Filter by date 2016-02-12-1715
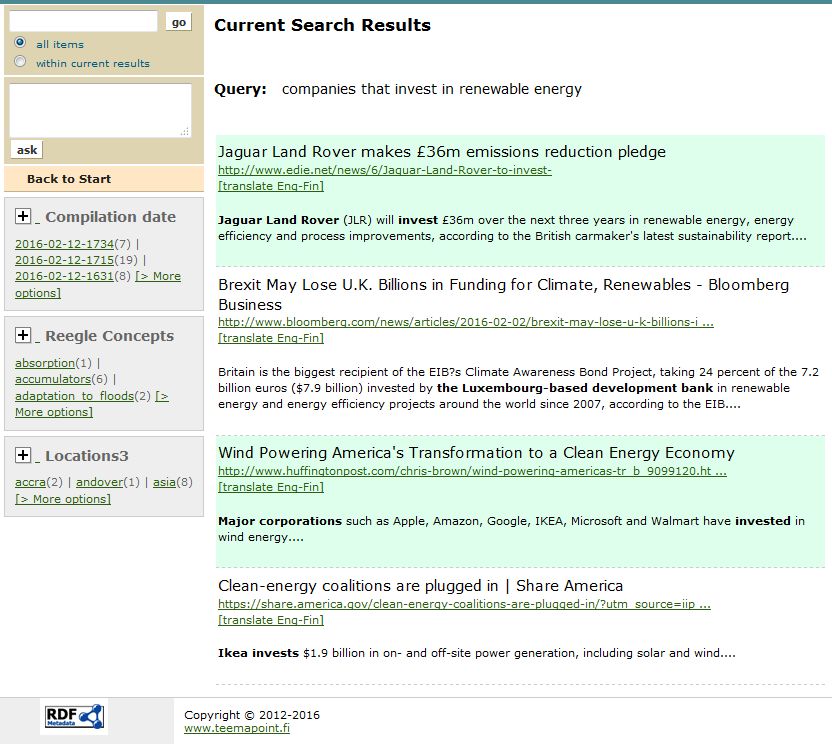Viewport: 832px width, 744px height. click(64, 260)
